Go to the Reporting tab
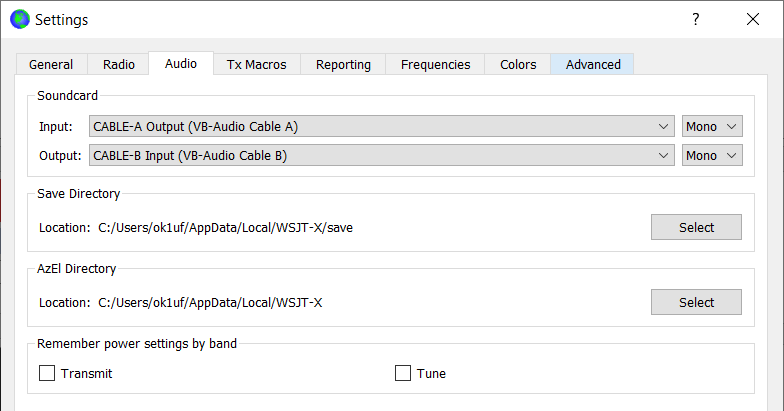Viewport: 784px width, 411px height. 343,64
